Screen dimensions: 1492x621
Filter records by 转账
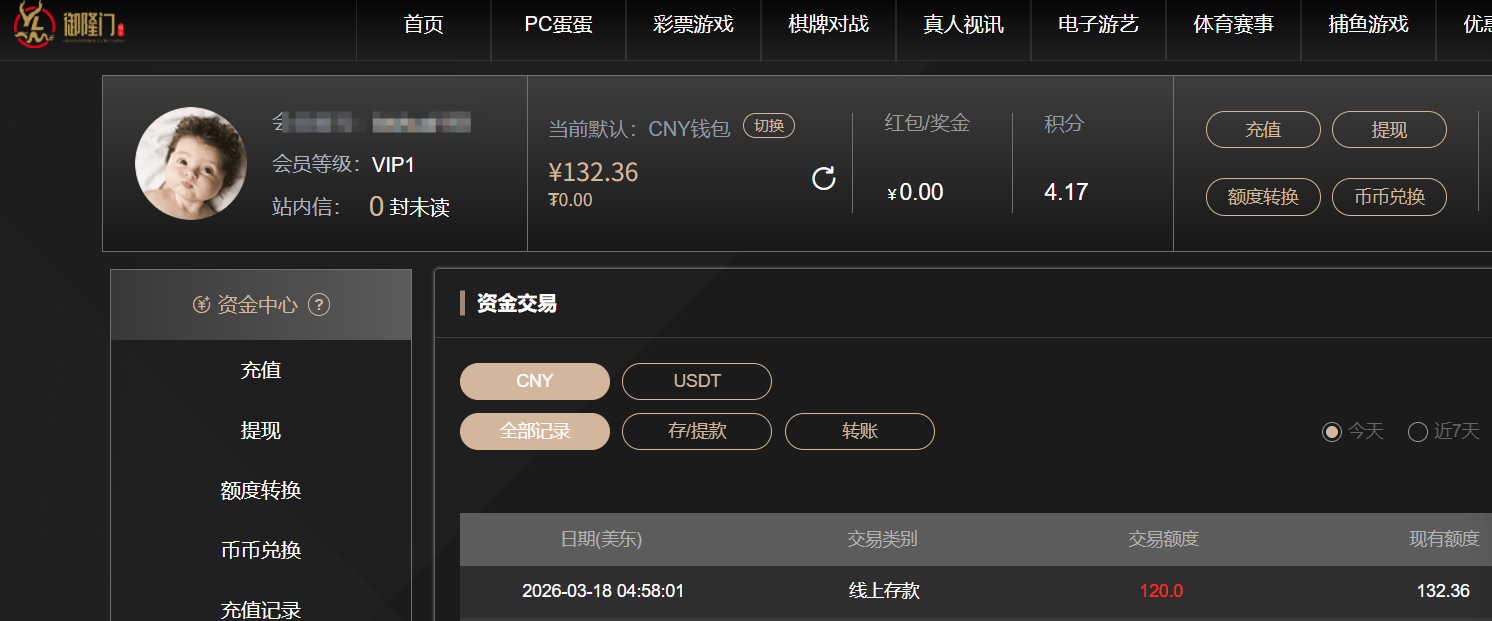click(860, 431)
